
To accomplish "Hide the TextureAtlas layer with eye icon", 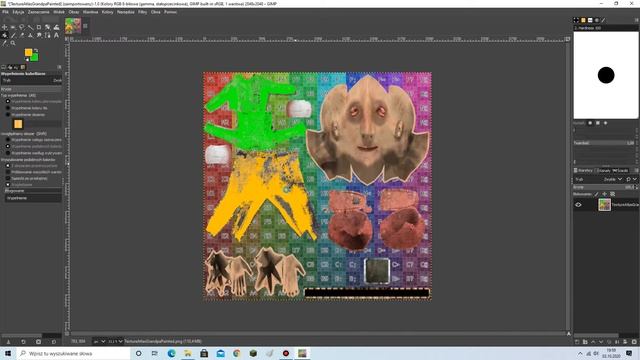I will tap(578, 205).
